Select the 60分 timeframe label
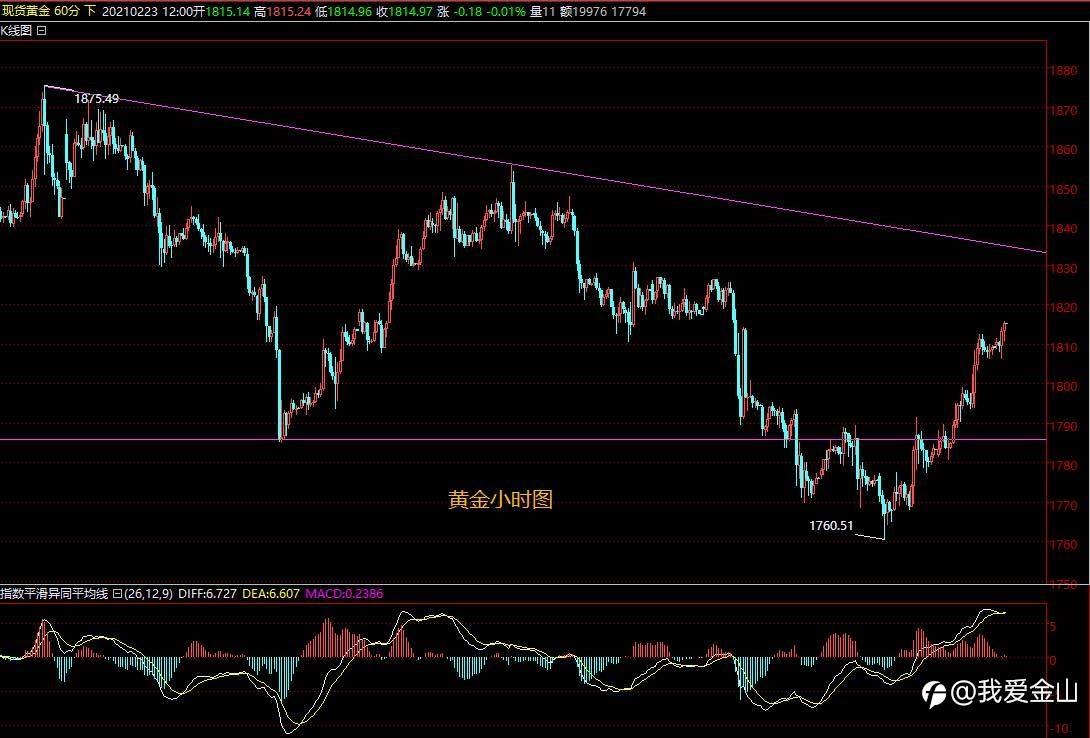This screenshot has height=738, width=1090. click(66, 11)
